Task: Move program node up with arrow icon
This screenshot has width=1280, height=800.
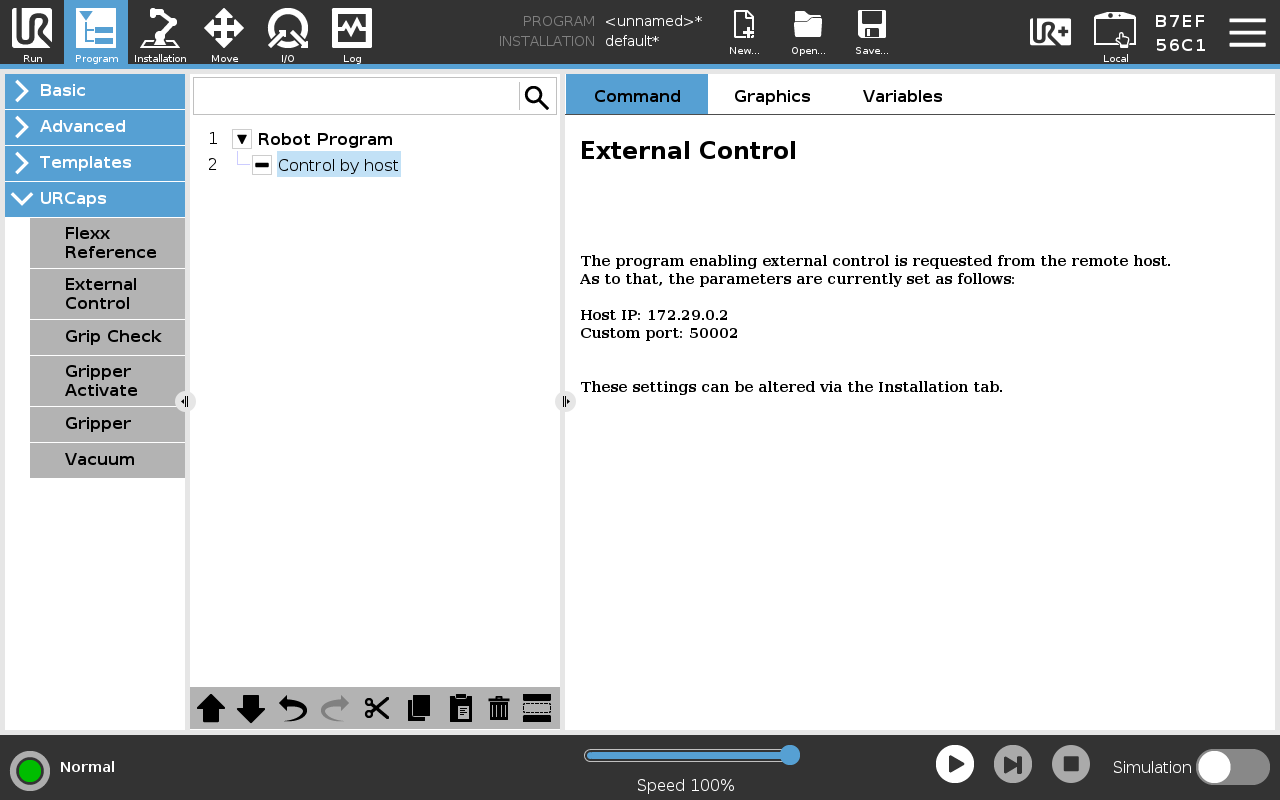Action: click(211, 708)
